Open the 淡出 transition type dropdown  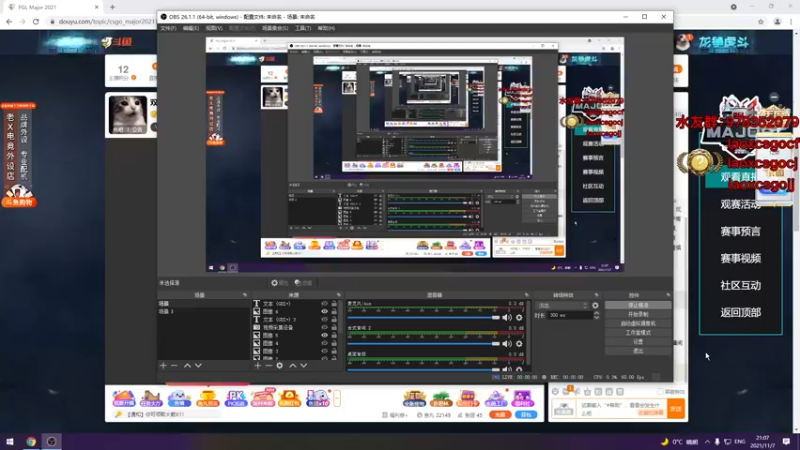(563, 306)
